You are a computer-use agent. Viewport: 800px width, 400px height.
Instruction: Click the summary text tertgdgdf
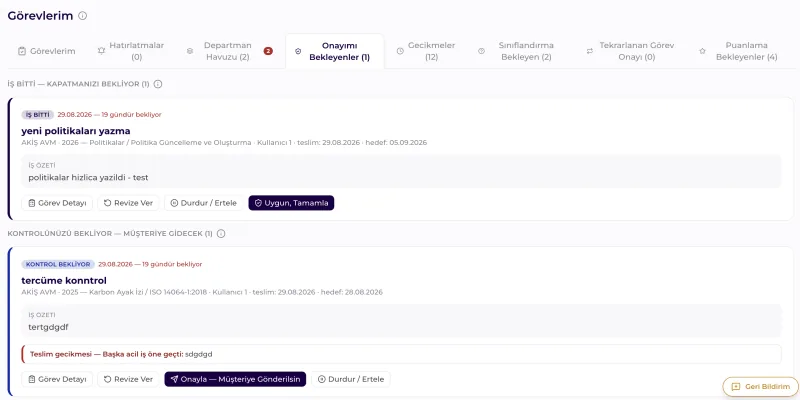[x=48, y=327]
